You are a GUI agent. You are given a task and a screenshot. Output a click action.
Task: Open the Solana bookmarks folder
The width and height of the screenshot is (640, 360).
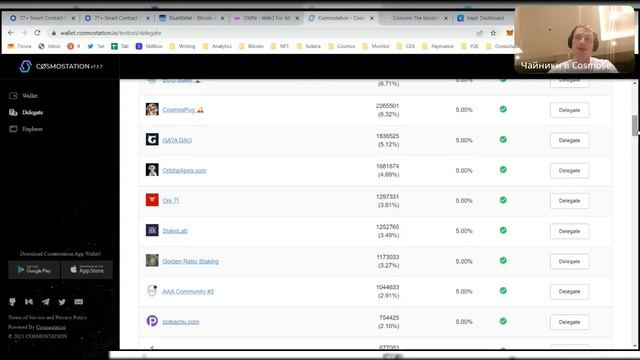(x=309, y=46)
